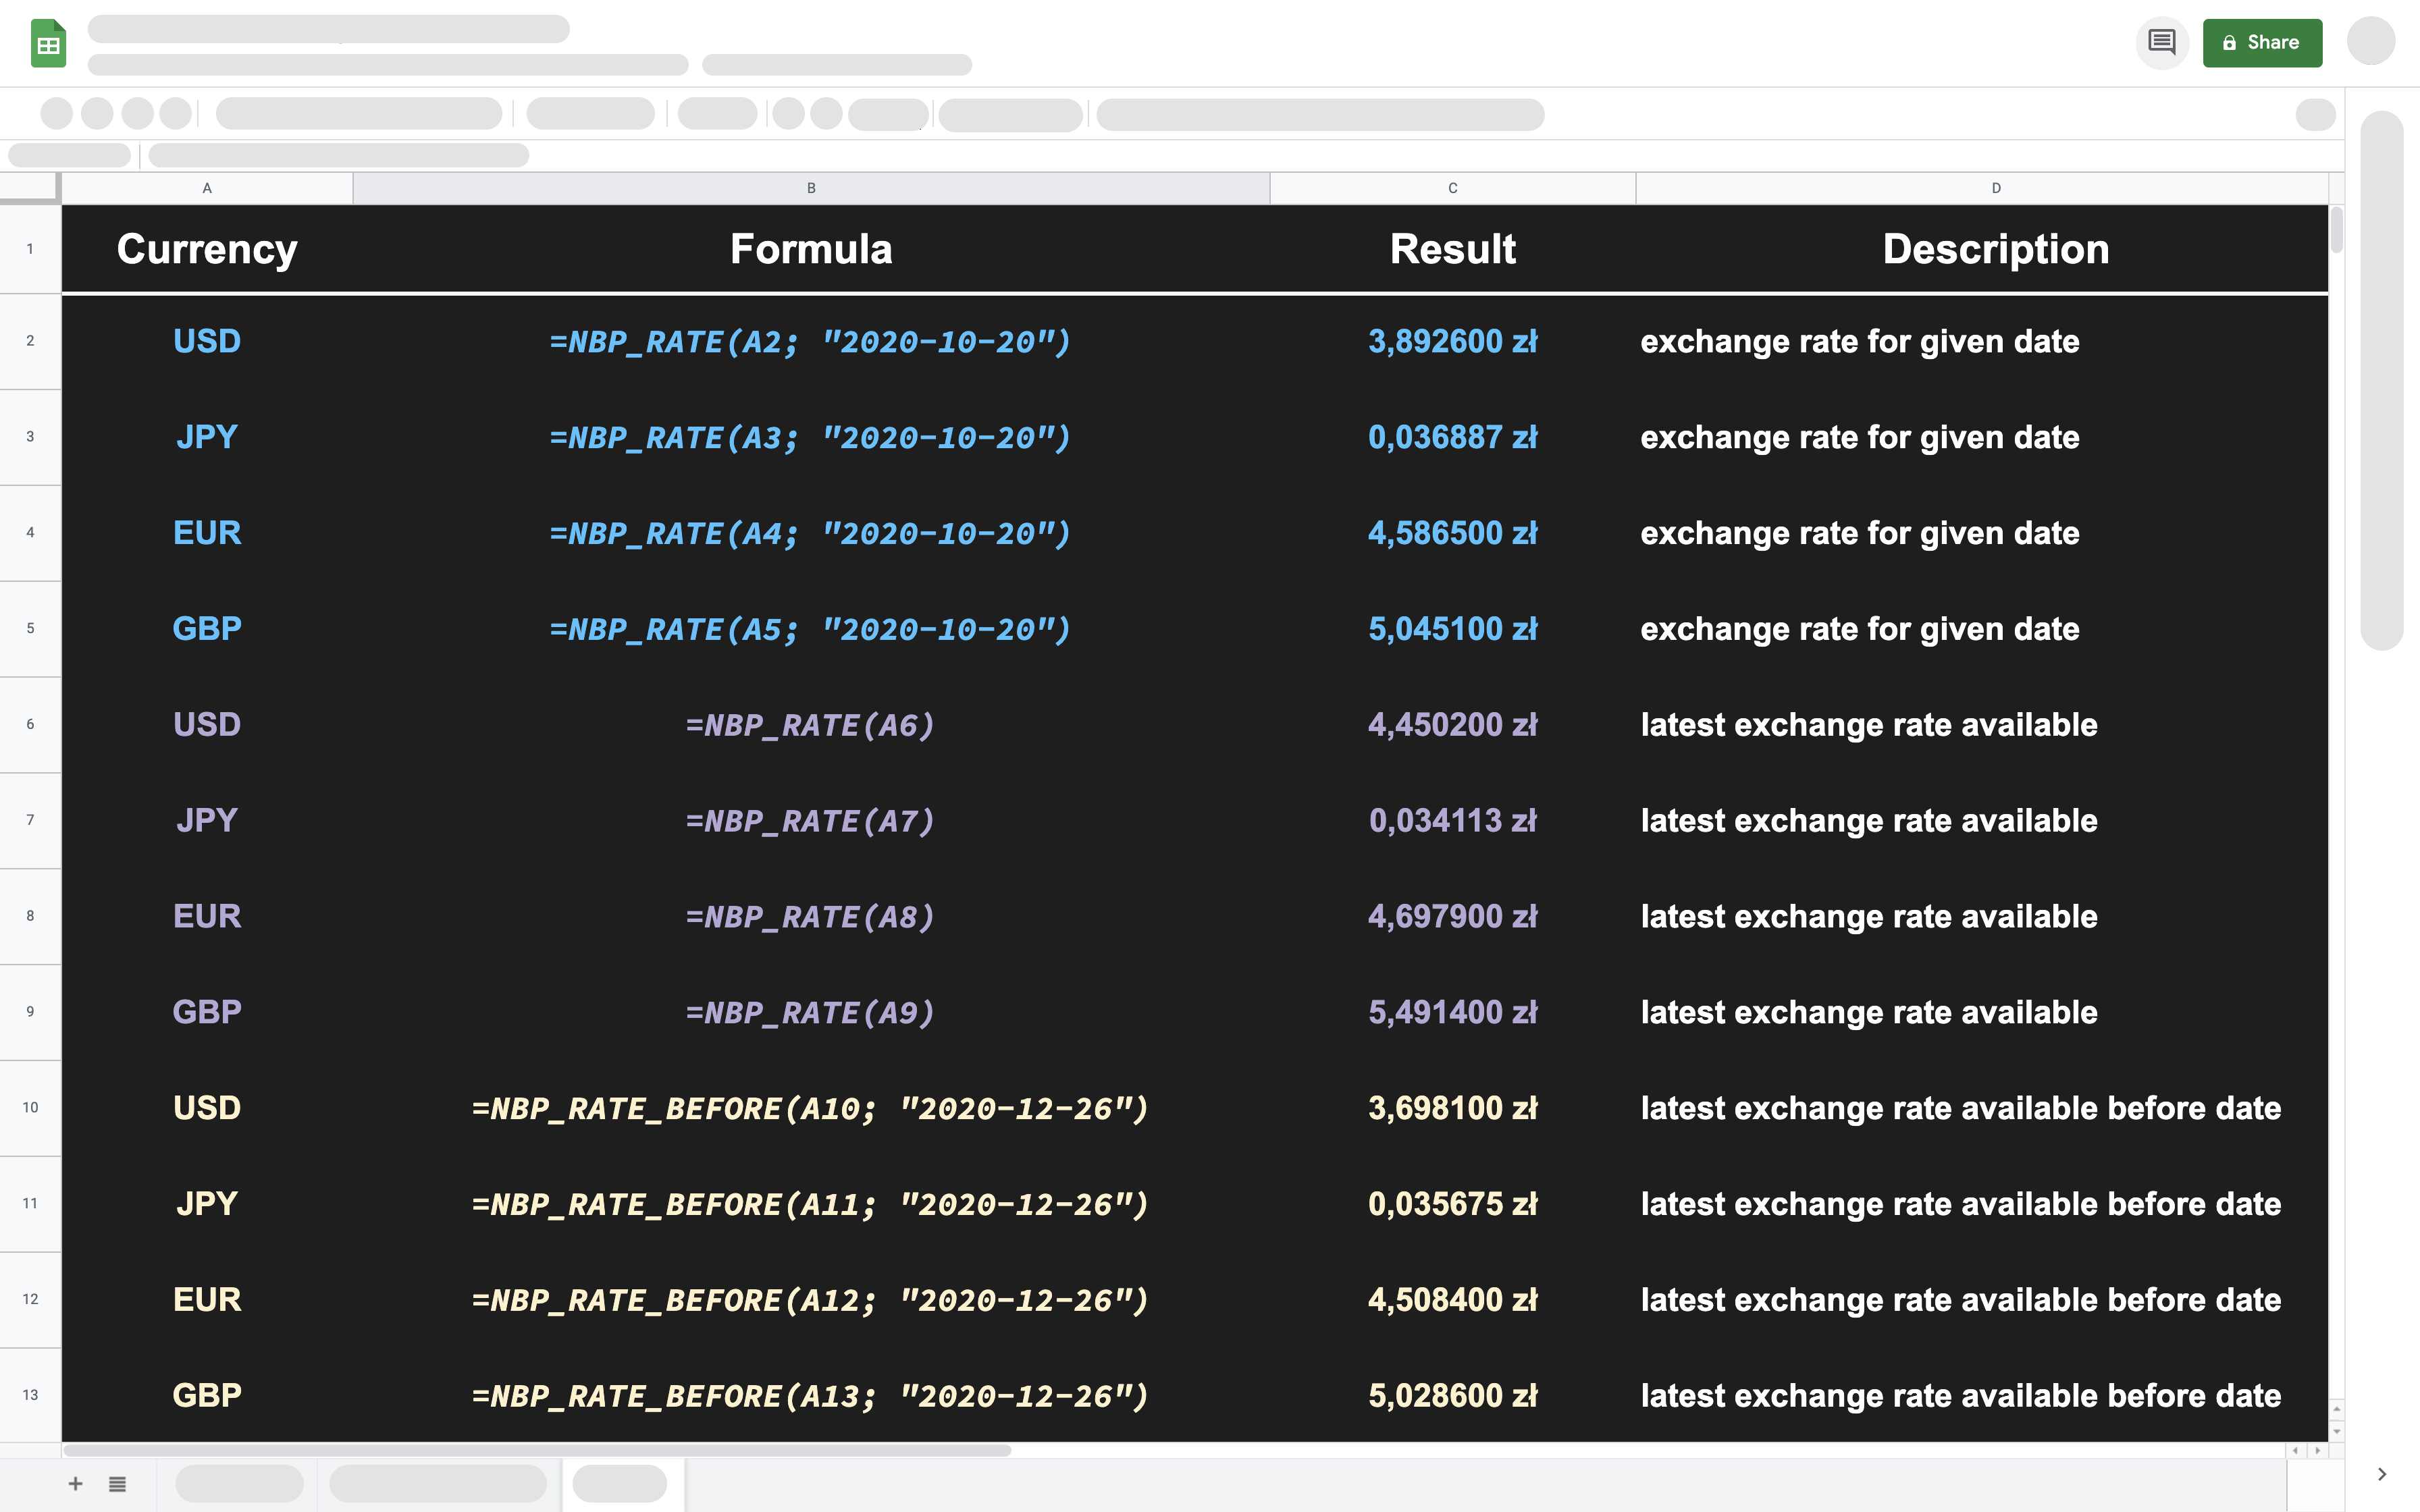Click the user account avatar circle
Viewport: 2420px width, 1512px height.
tap(2370, 42)
